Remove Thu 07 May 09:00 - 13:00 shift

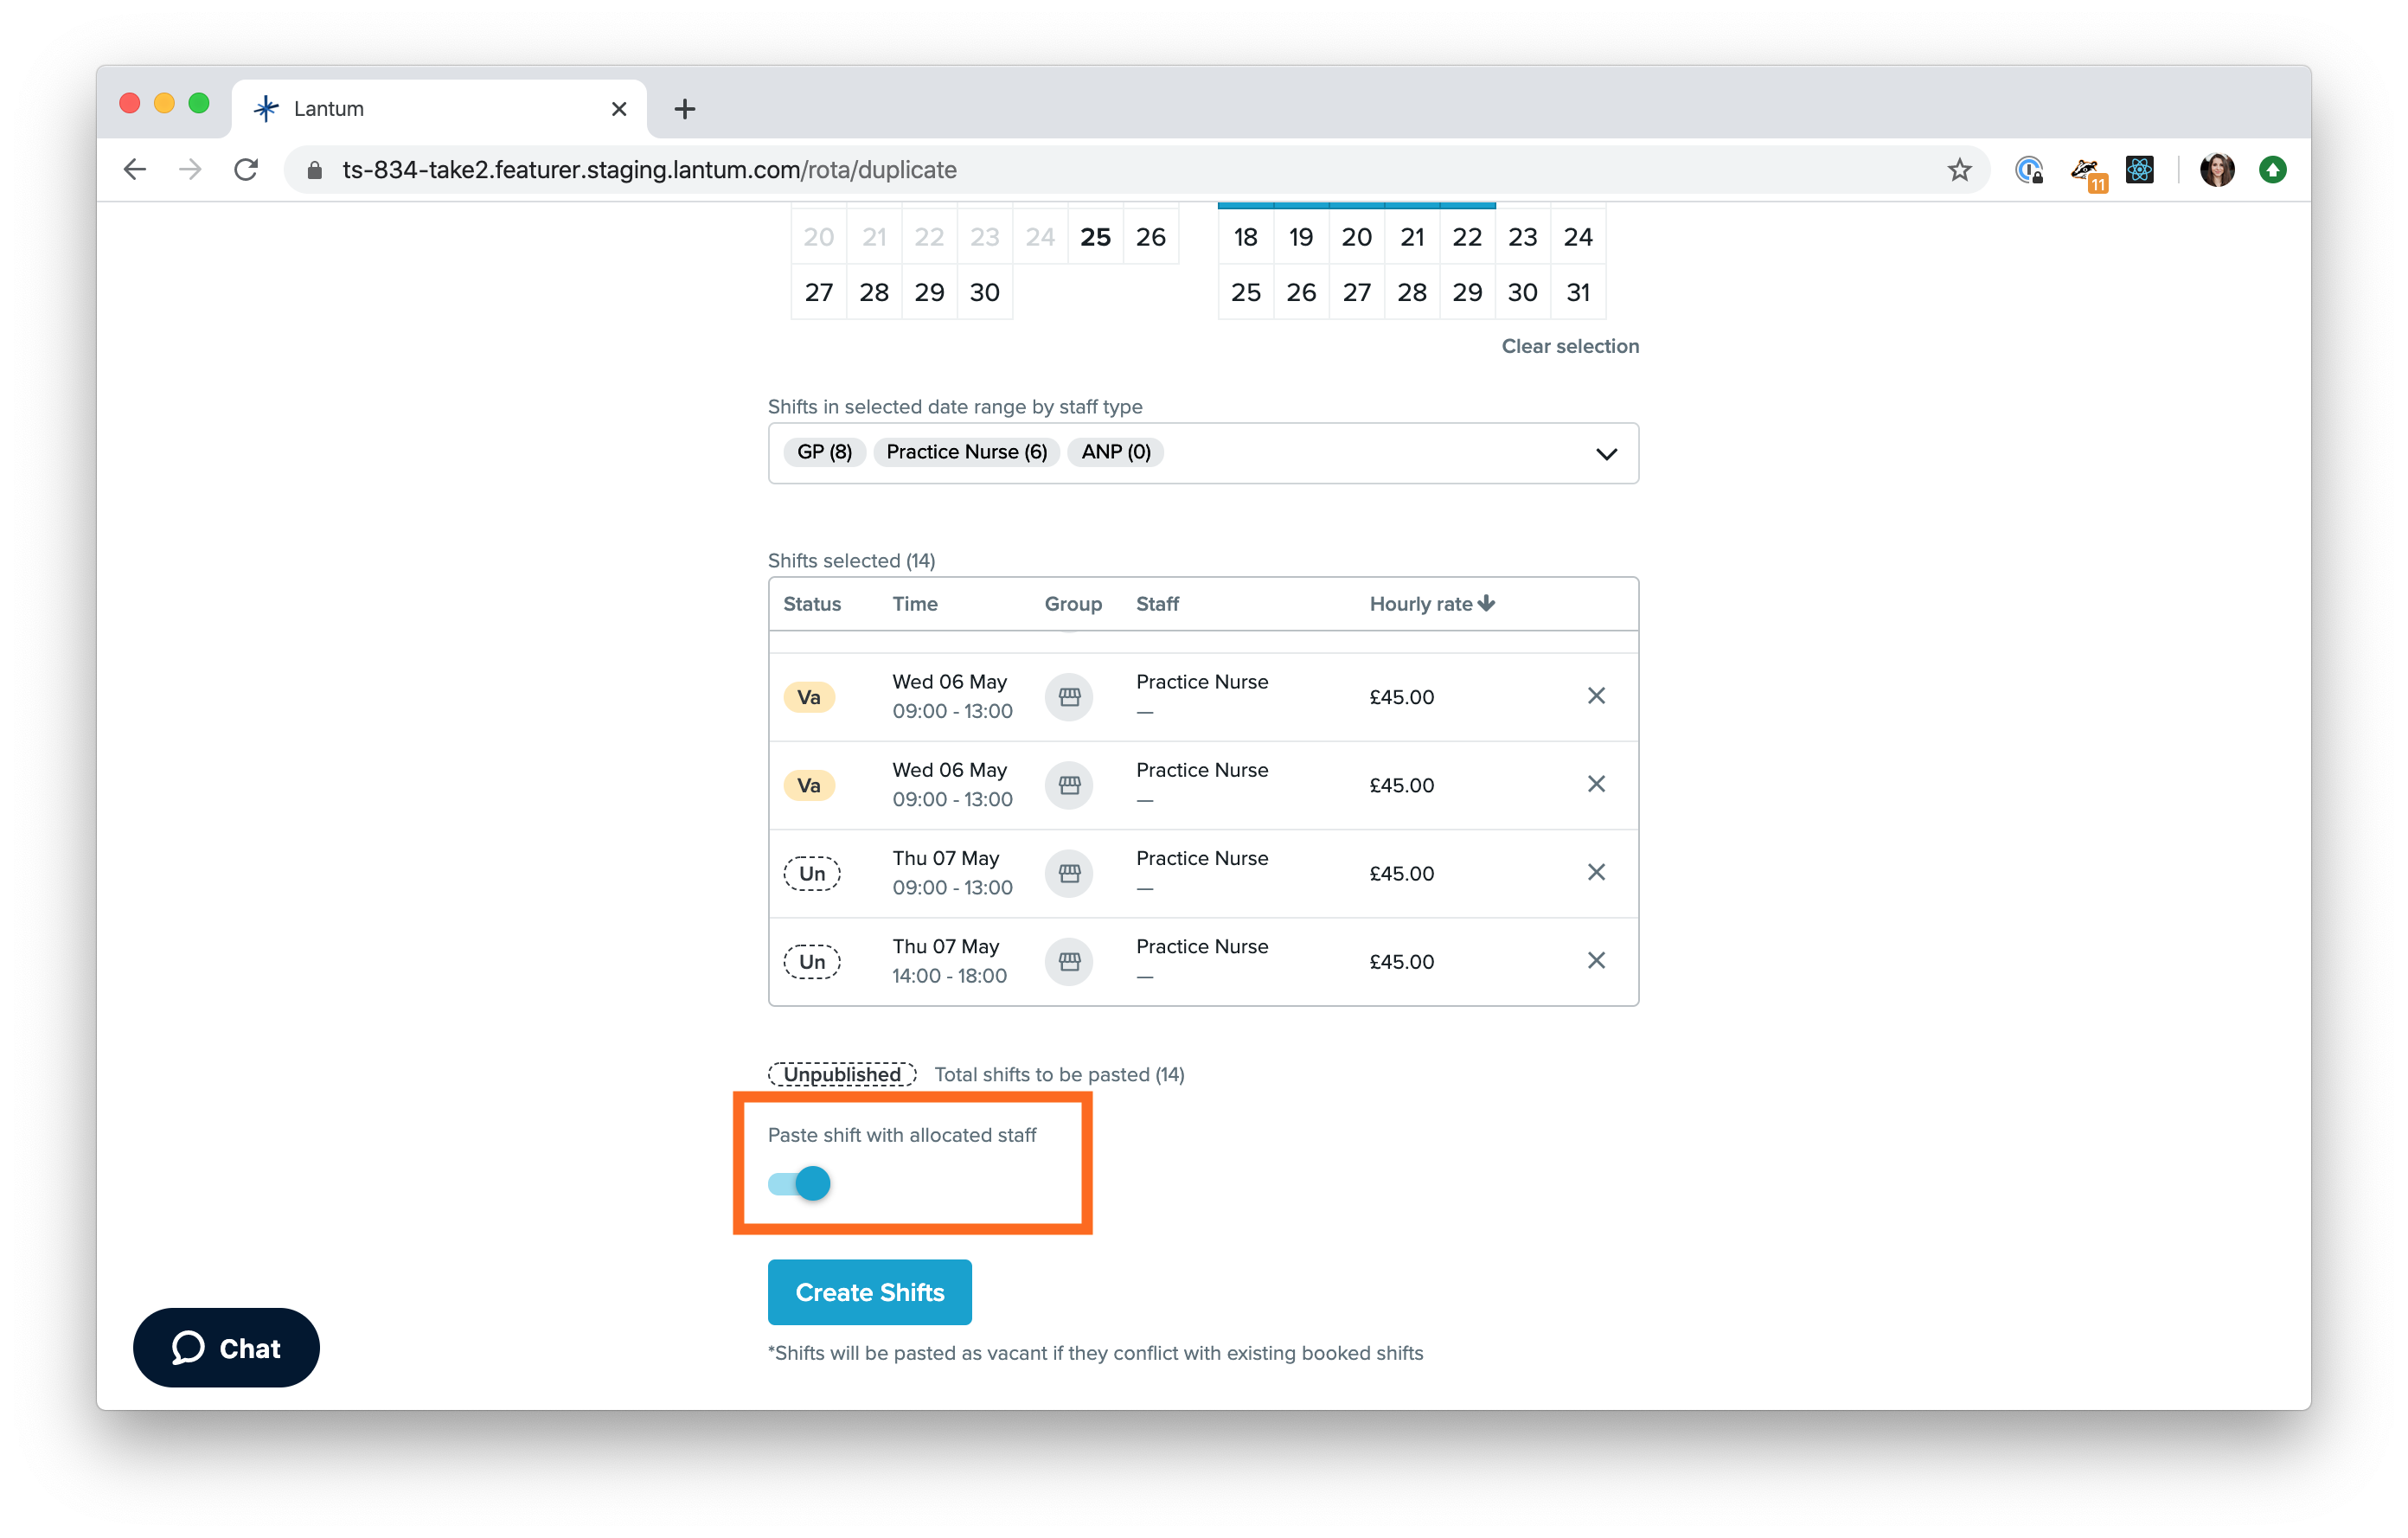tap(1596, 872)
